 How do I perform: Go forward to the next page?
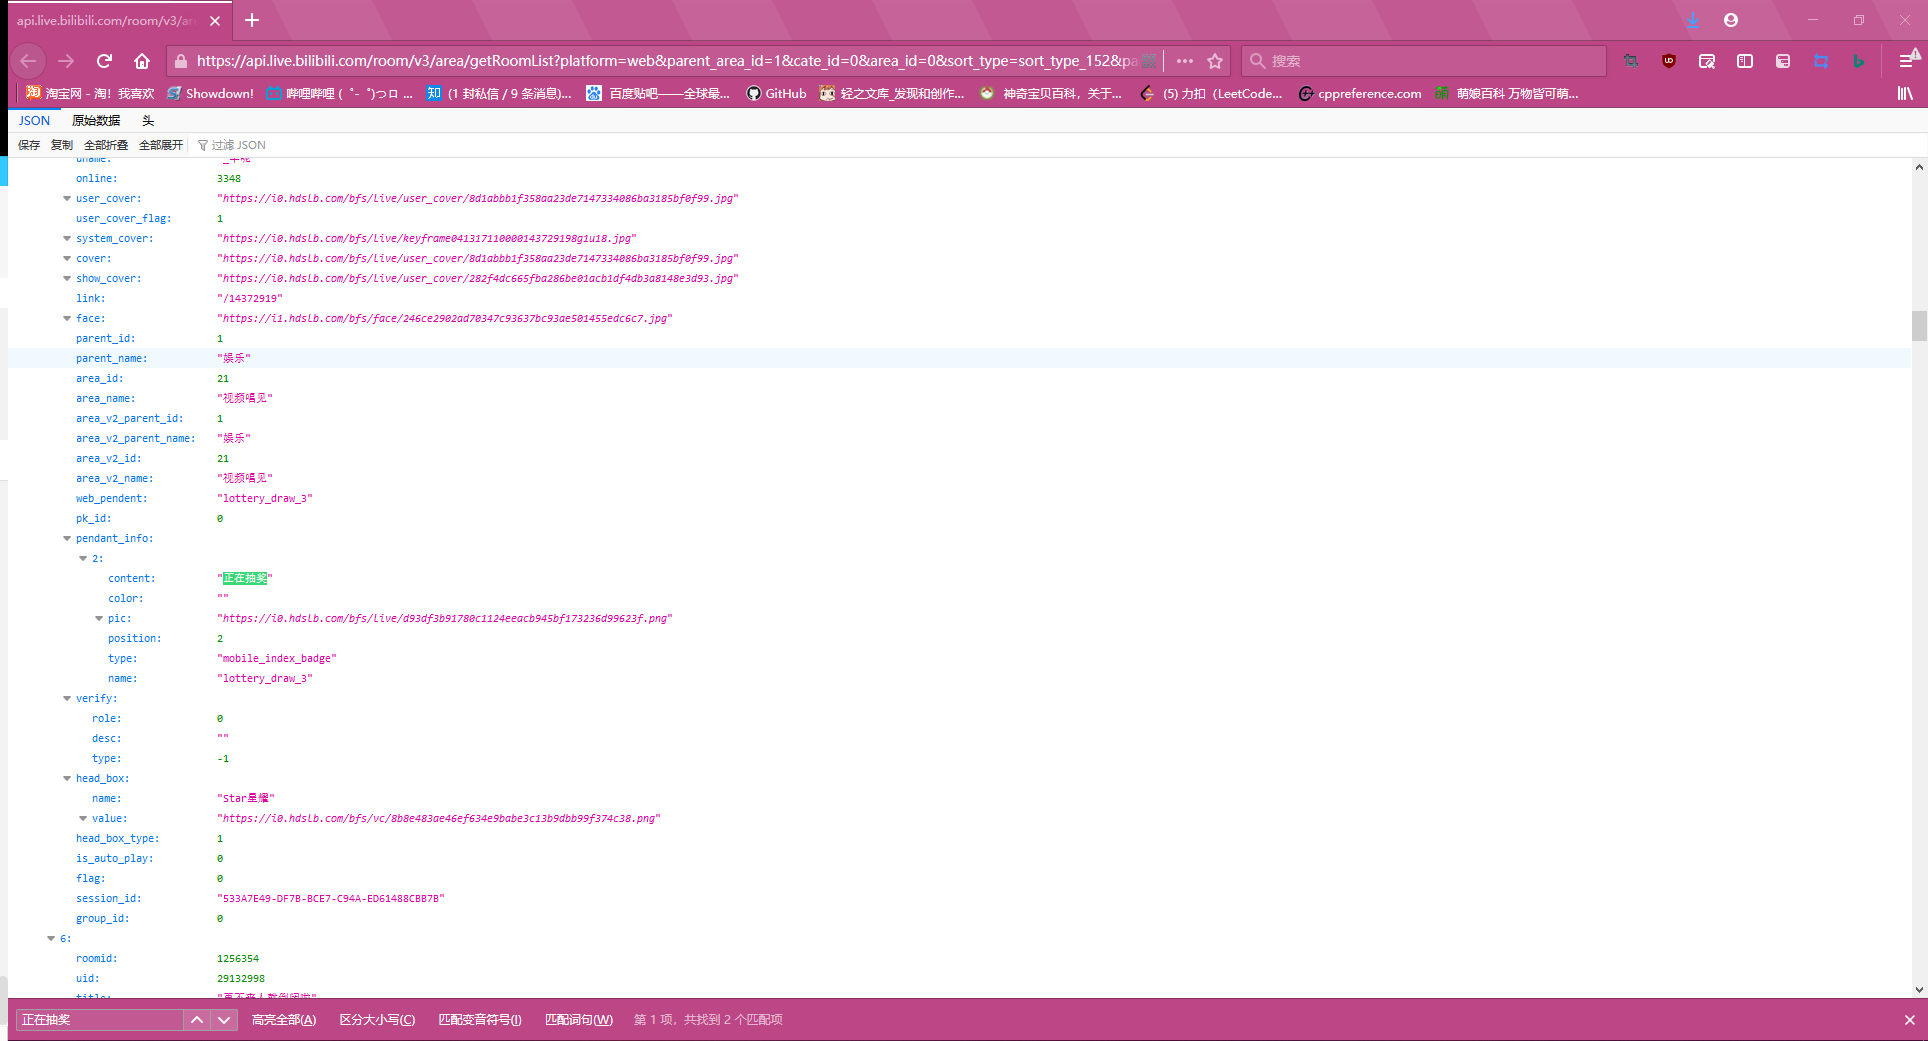[x=66, y=61]
